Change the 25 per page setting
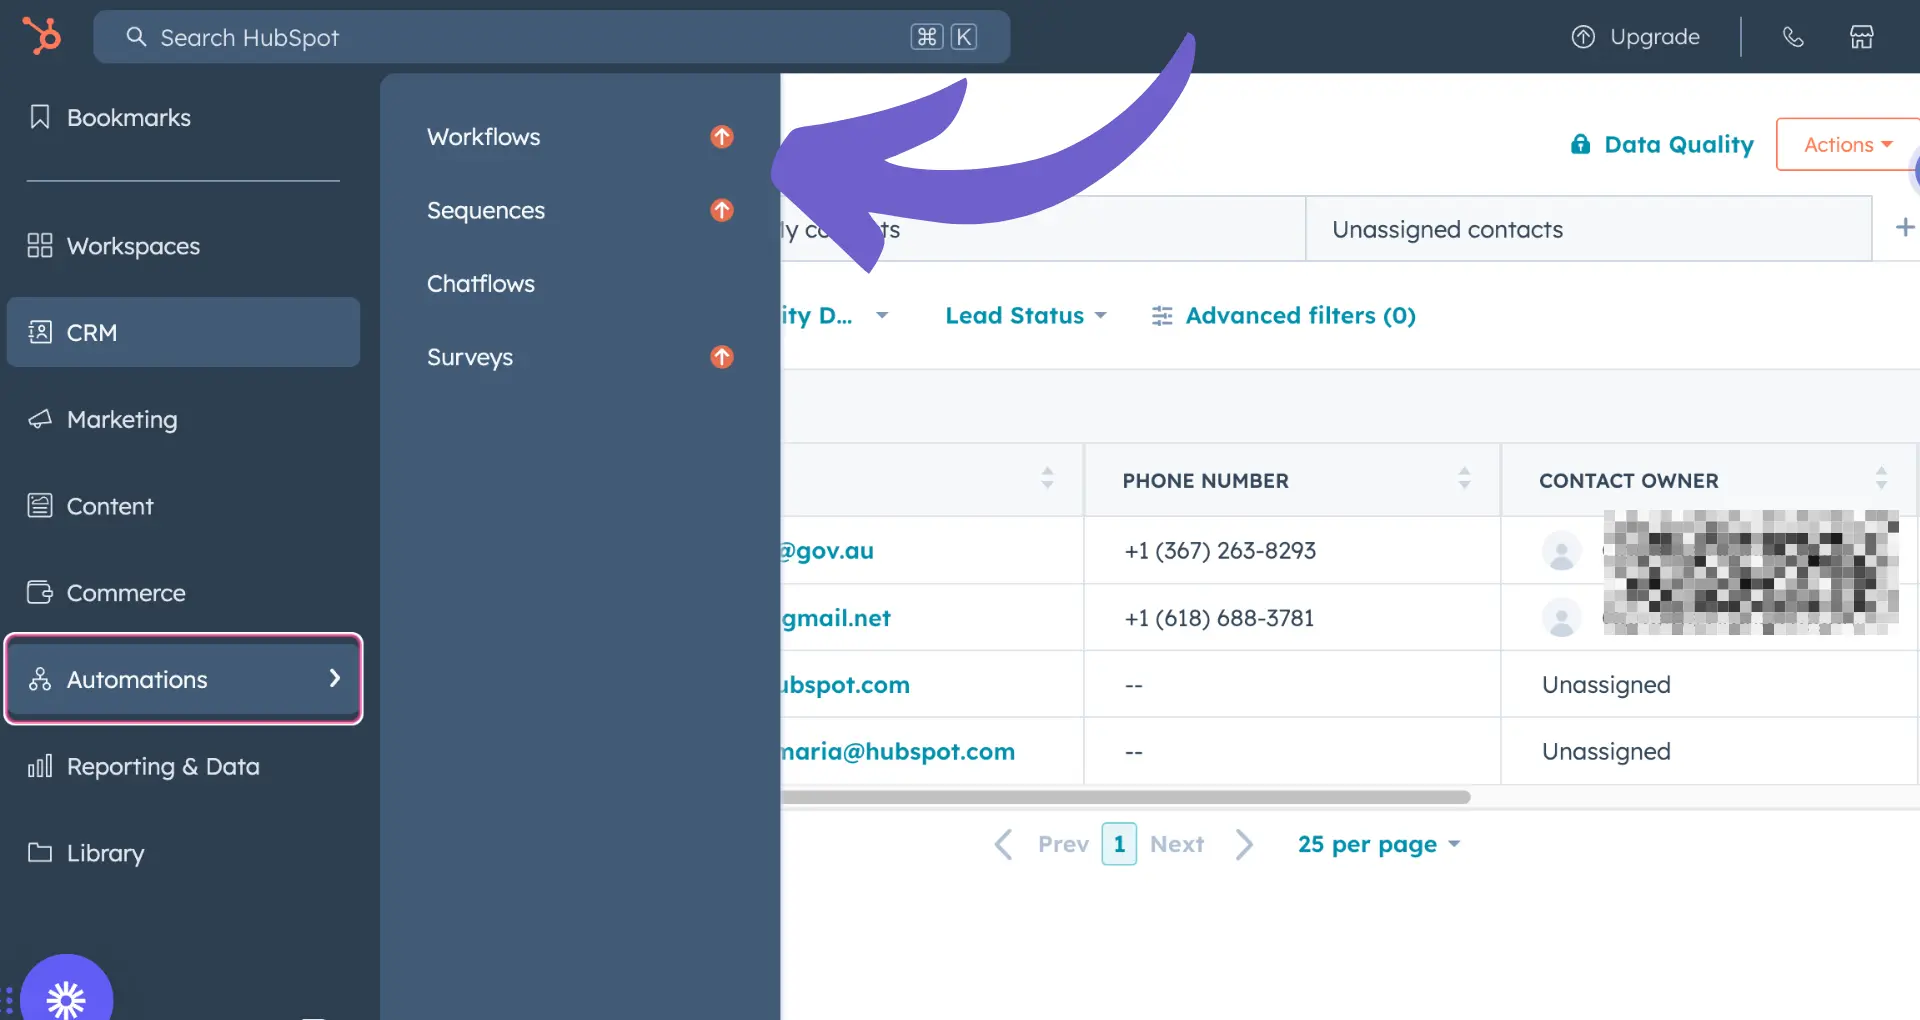The height and width of the screenshot is (1020, 1920). click(1379, 844)
